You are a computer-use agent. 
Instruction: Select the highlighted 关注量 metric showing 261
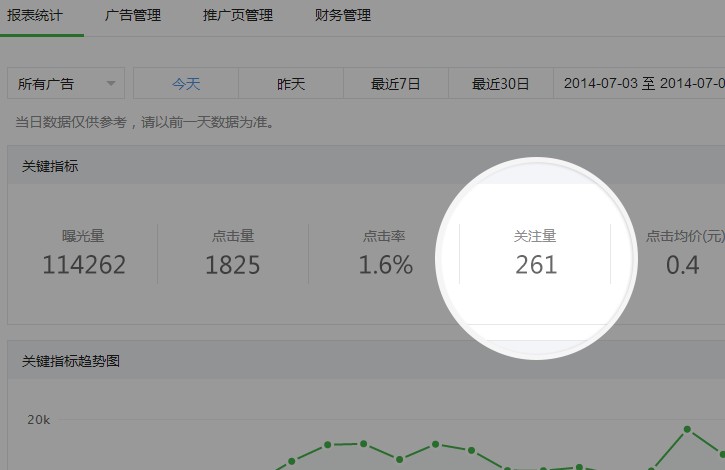(x=536, y=253)
